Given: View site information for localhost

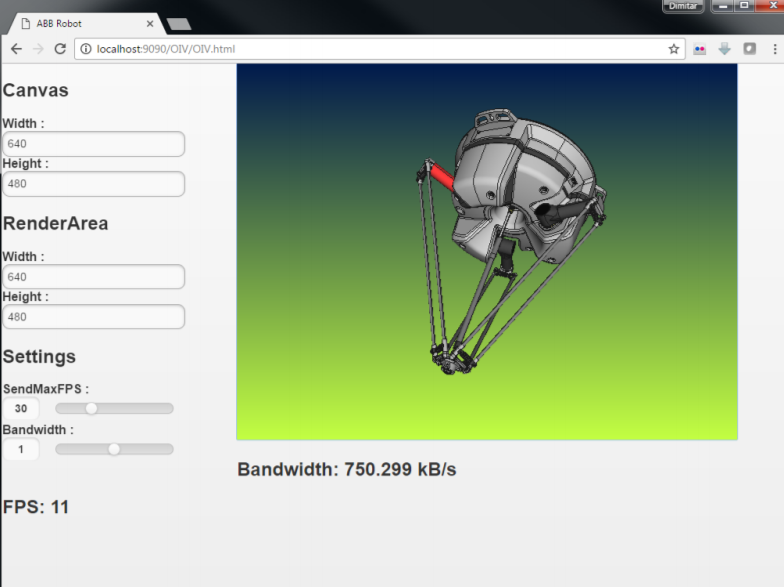Looking at the screenshot, I should click(x=86, y=48).
